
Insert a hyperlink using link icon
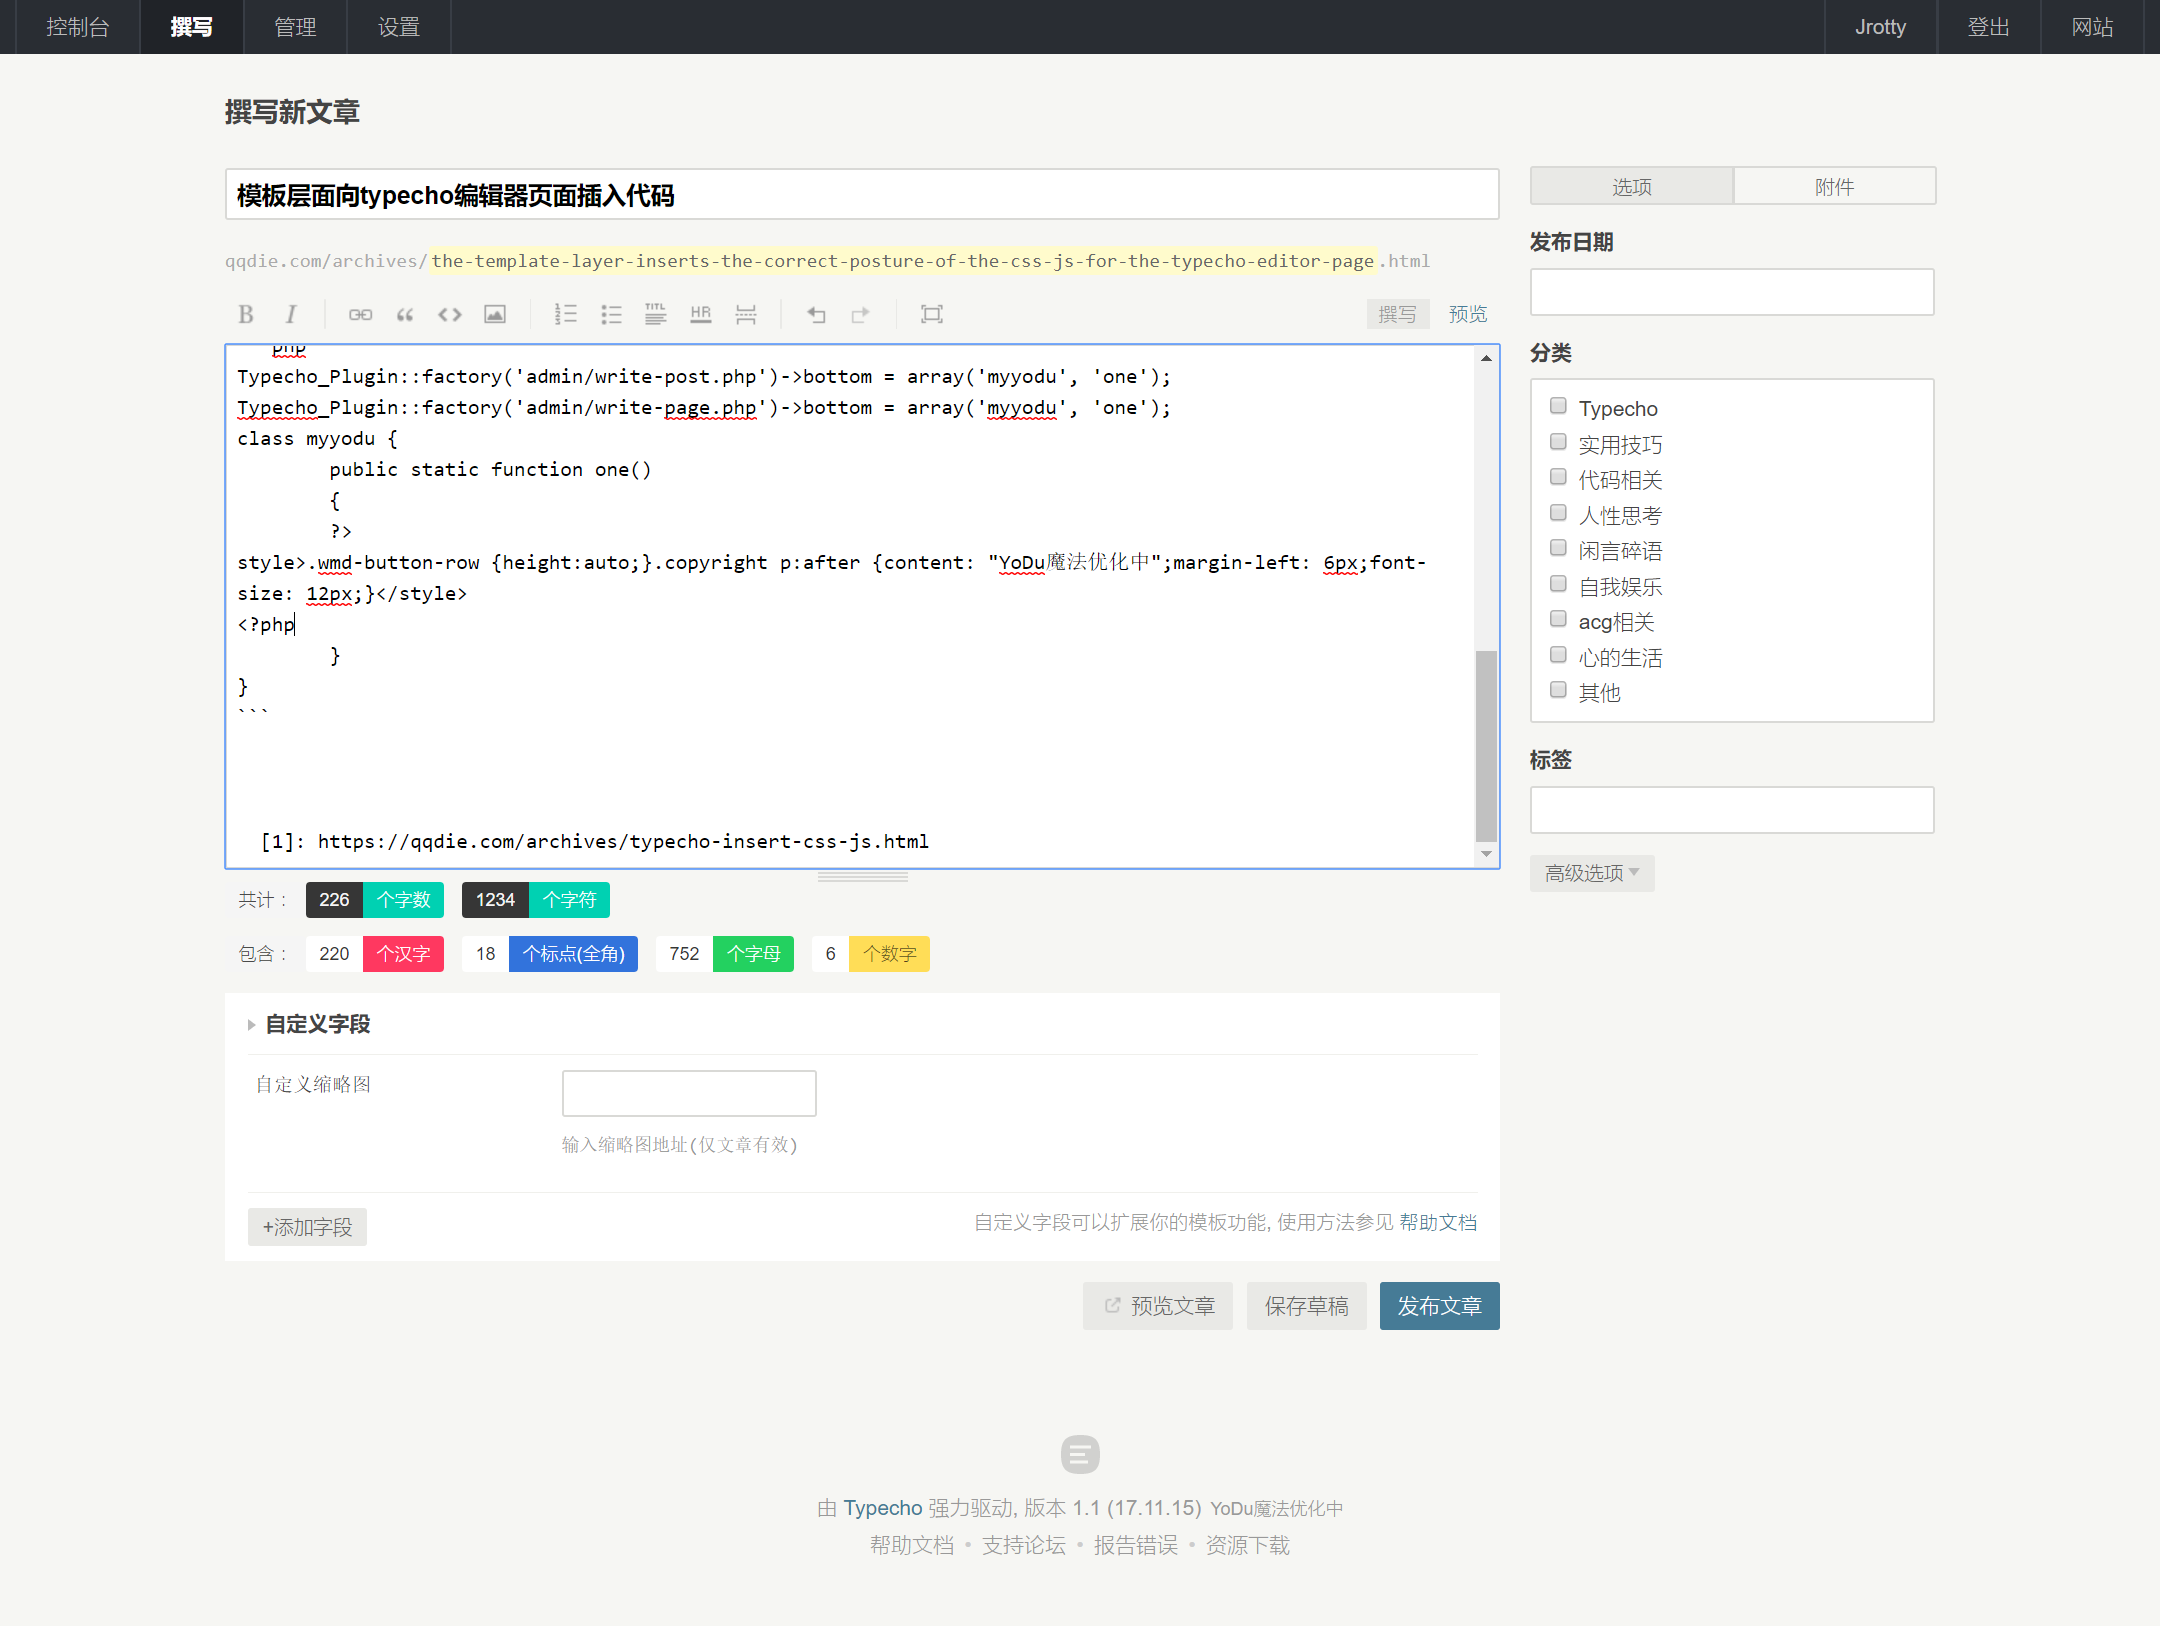(x=360, y=314)
